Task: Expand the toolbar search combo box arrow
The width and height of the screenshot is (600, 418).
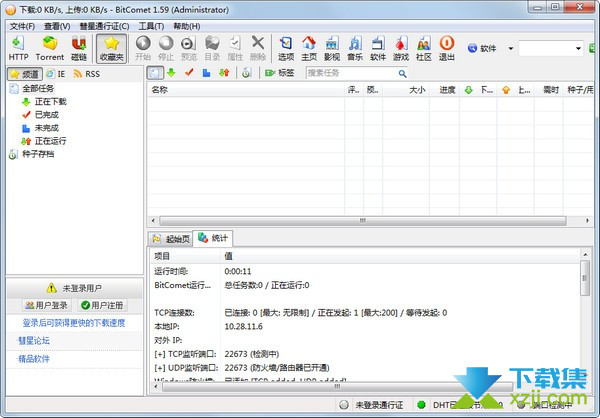Action: coord(578,49)
